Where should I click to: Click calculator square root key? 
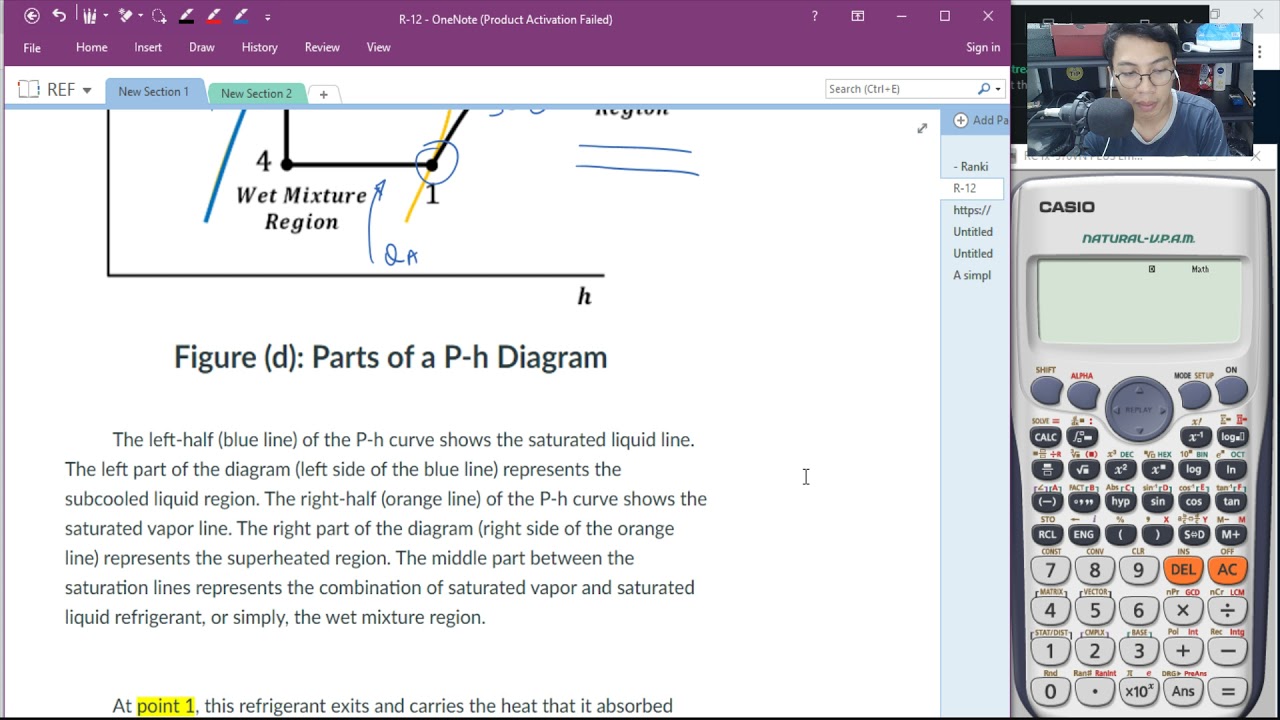pos(1083,470)
